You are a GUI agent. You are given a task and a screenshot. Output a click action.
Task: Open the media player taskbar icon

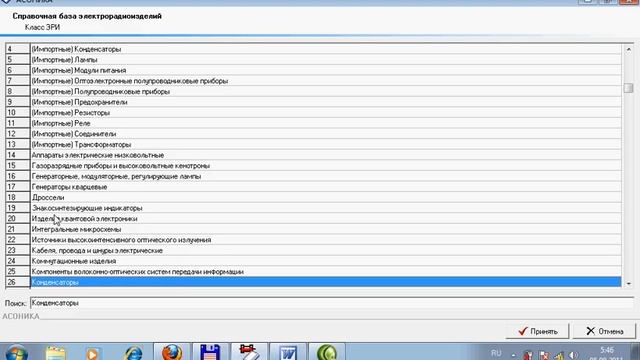93,353
